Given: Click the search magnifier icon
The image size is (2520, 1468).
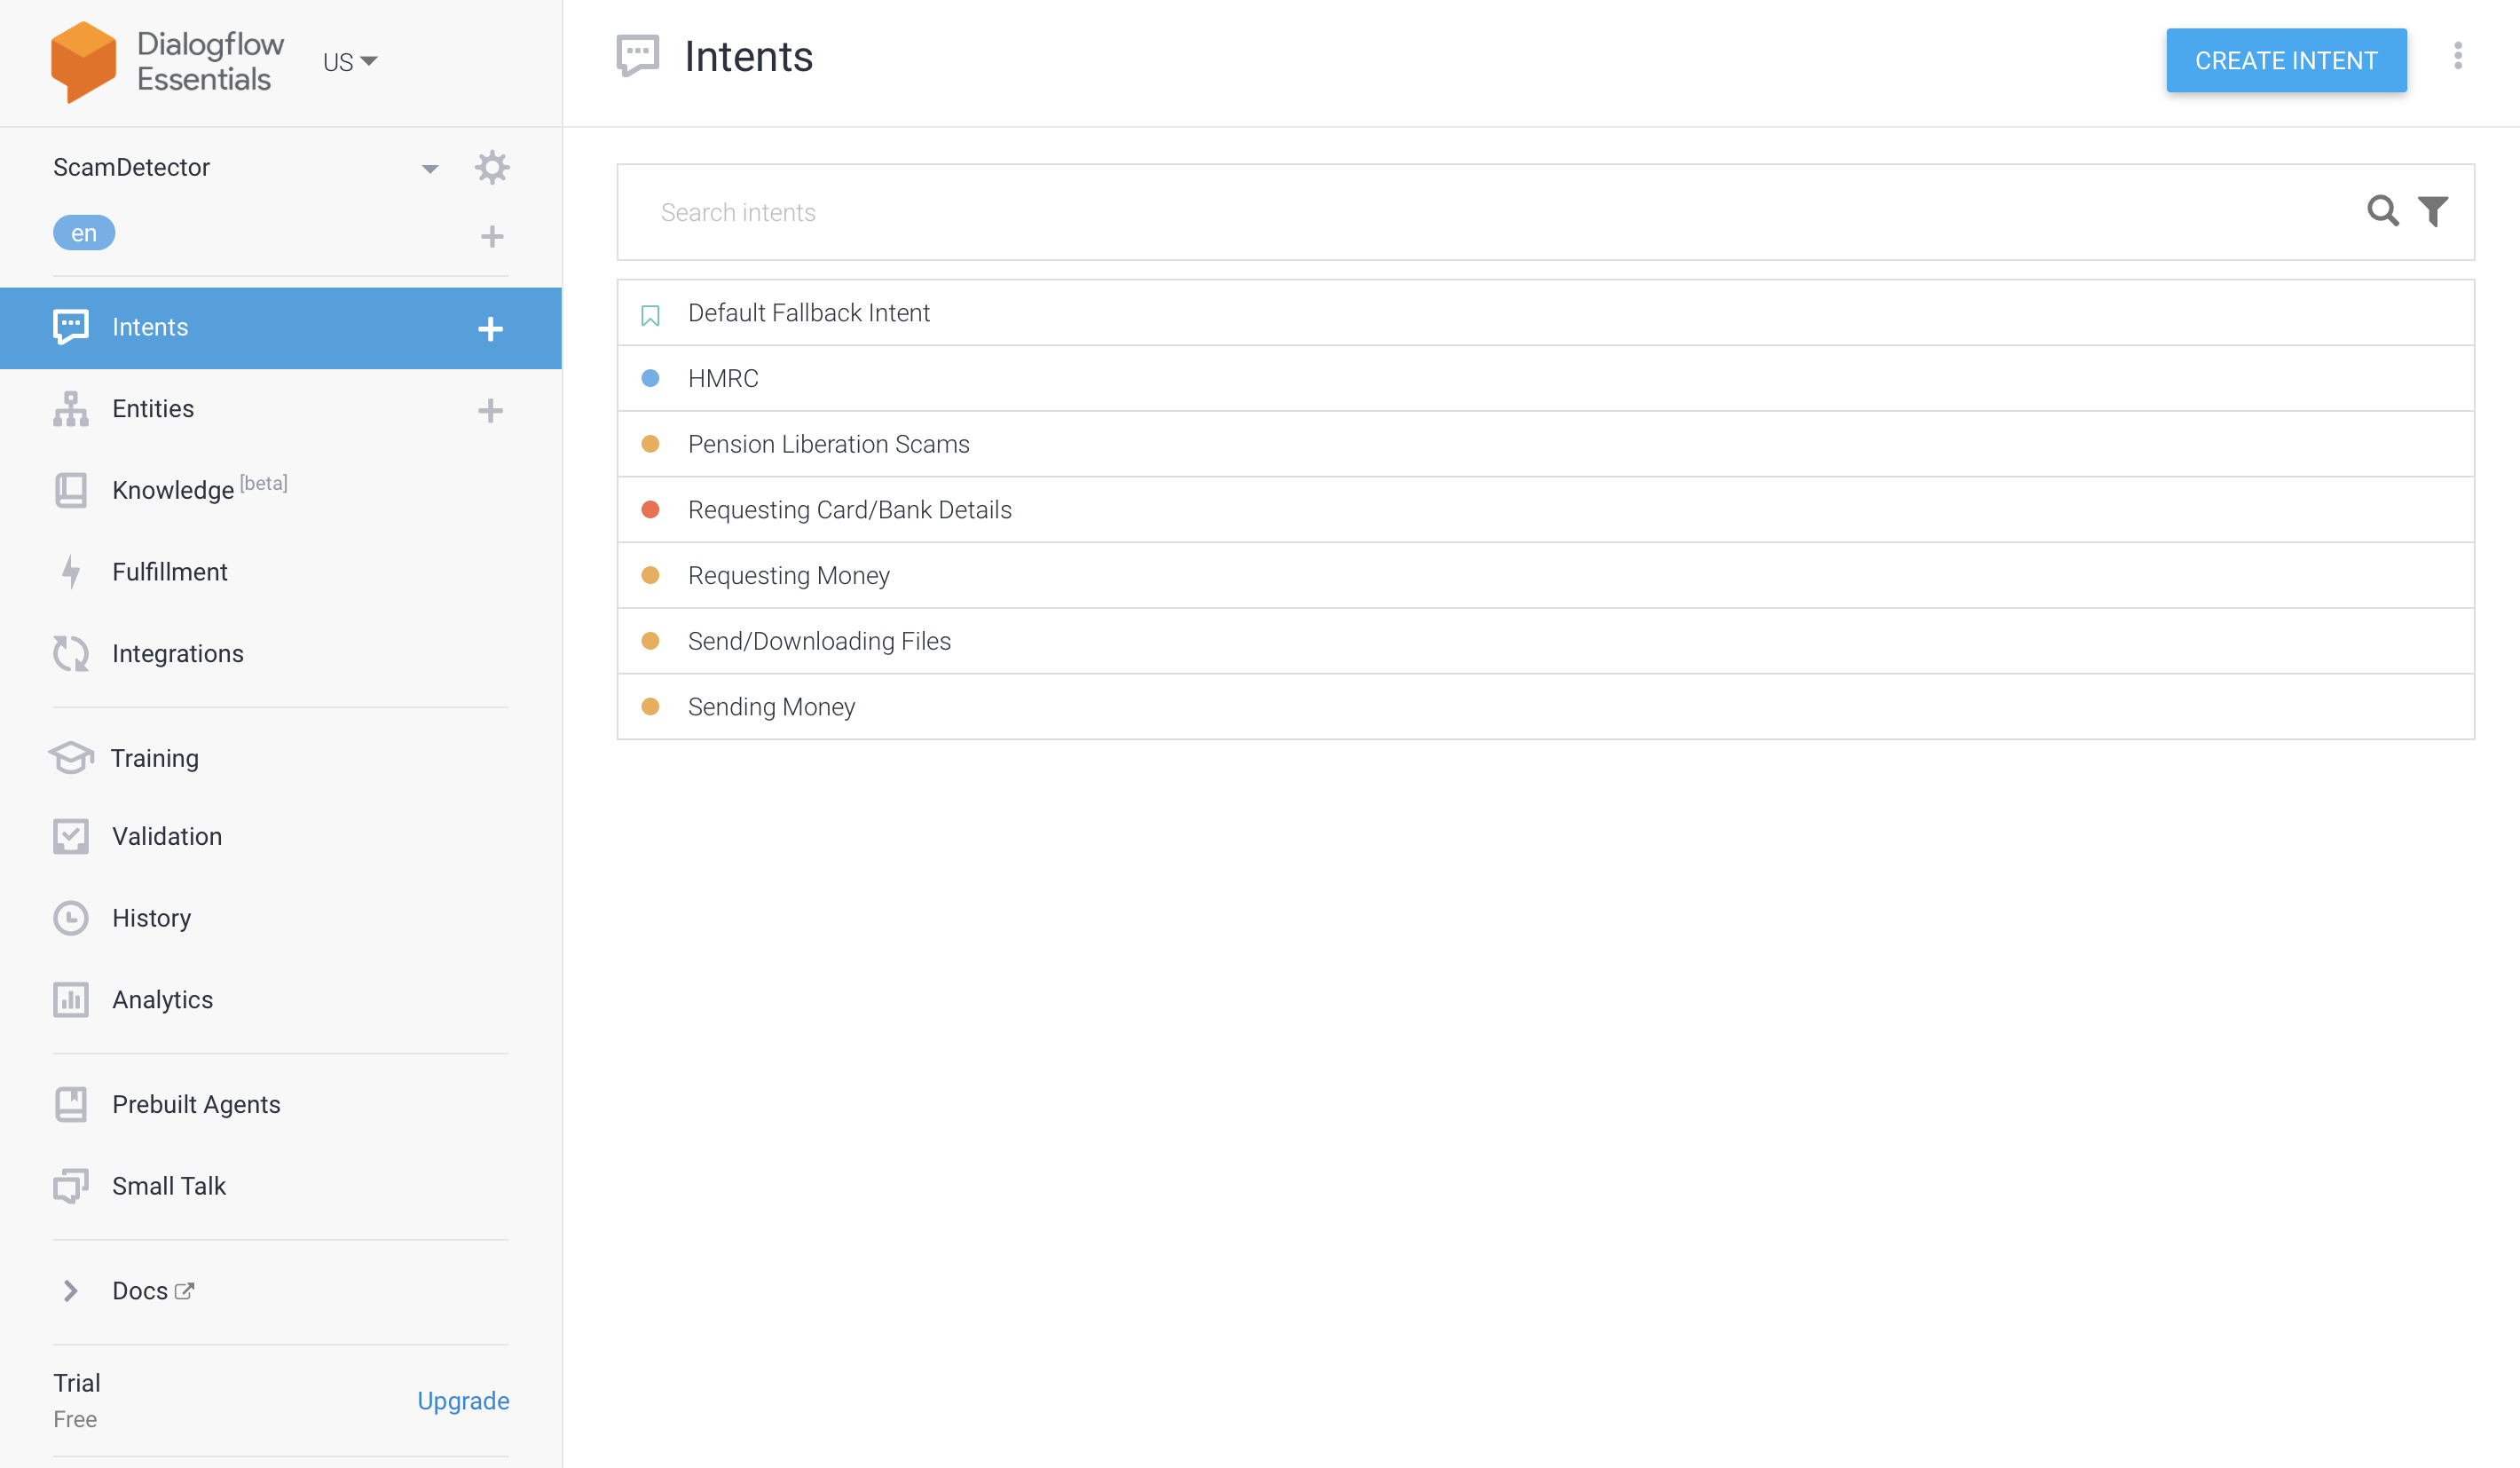Looking at the screenshot, I should [x=2382, y=211].
